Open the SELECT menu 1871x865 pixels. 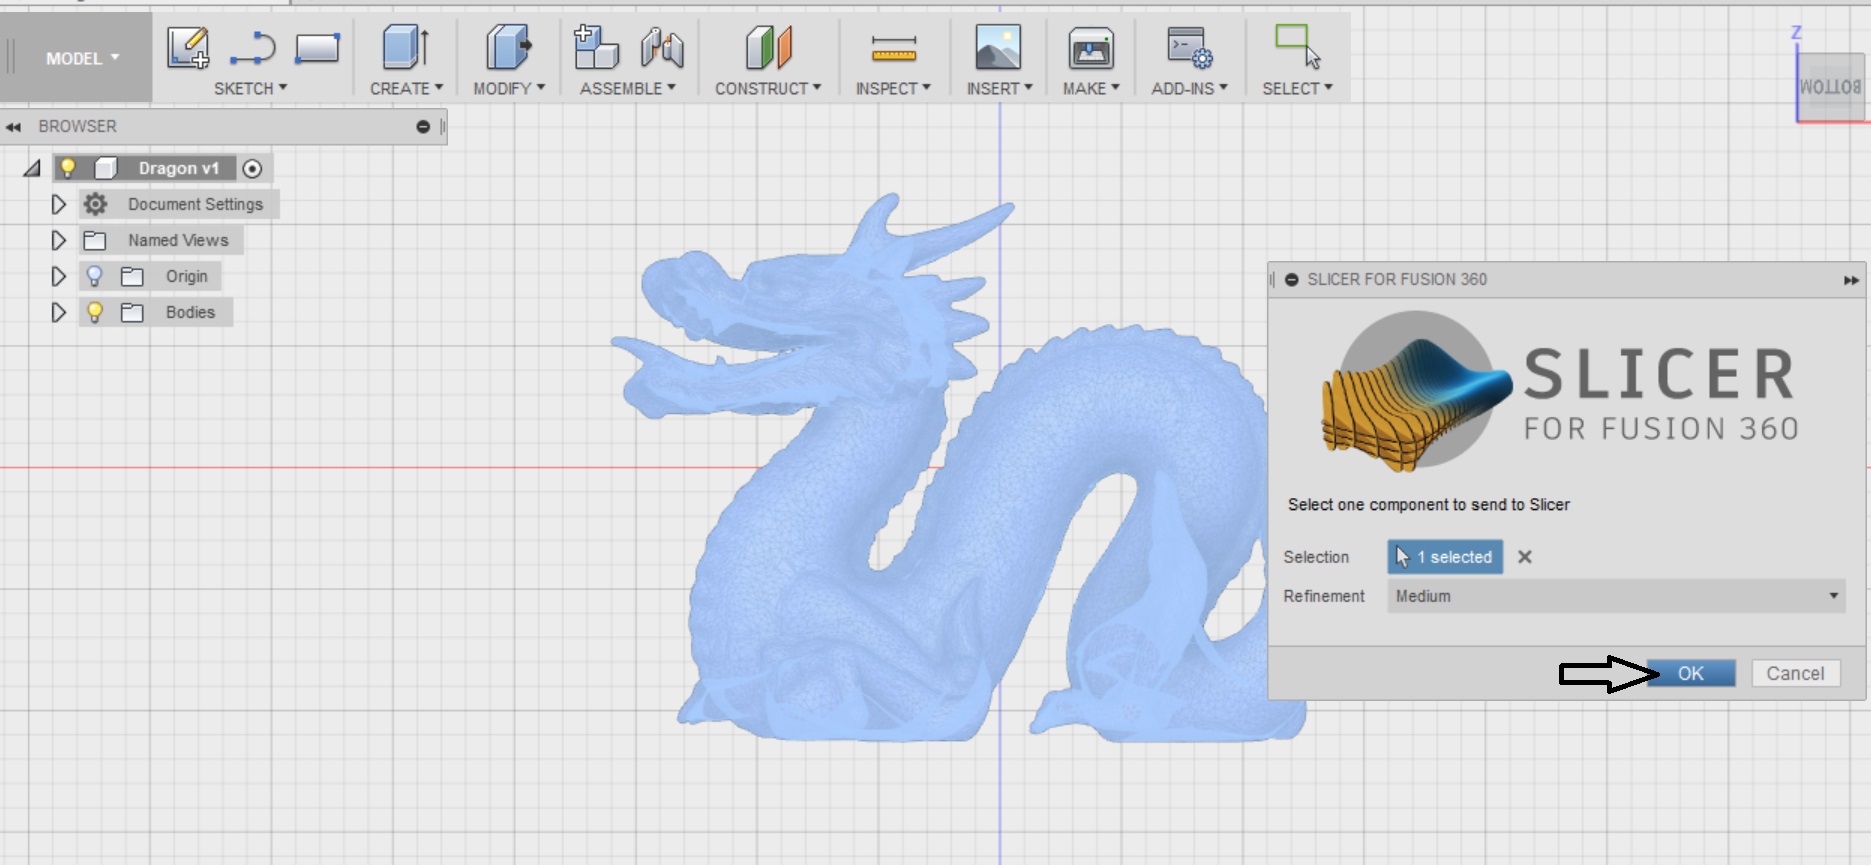[1297, 88]
